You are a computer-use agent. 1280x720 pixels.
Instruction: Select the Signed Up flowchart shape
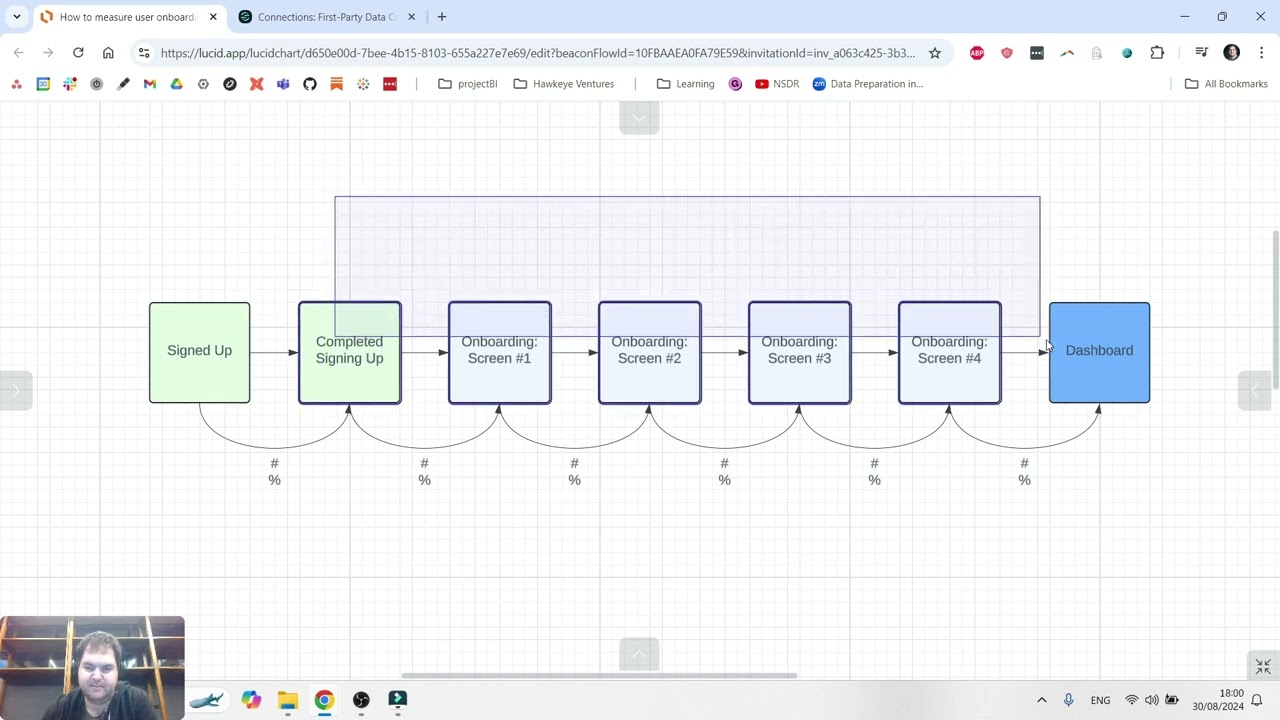[x=199, y=353]
